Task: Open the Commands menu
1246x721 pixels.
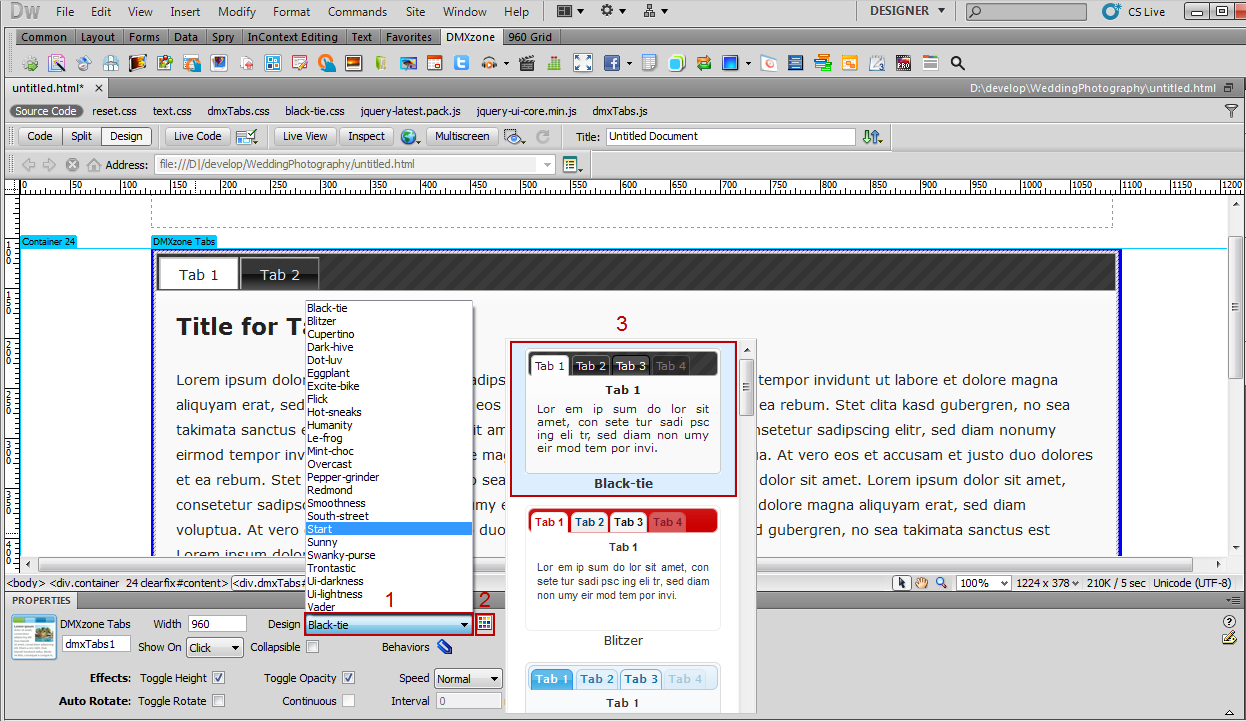Action: pyautogui.click(x=357, y=12)
